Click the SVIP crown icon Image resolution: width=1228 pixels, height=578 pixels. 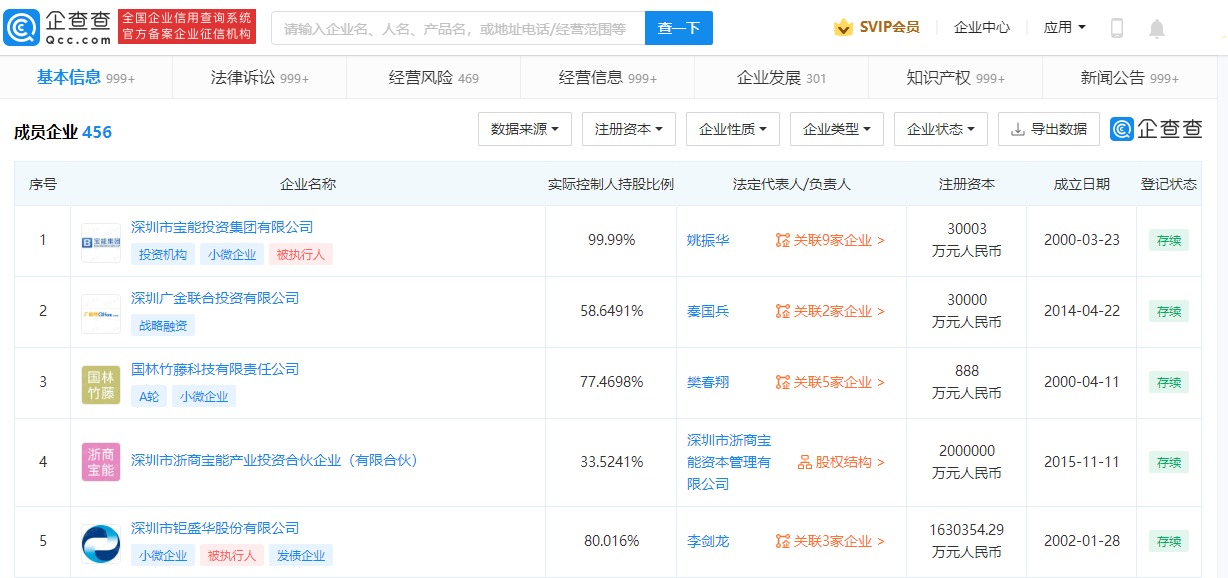click(x=843, y=28)
